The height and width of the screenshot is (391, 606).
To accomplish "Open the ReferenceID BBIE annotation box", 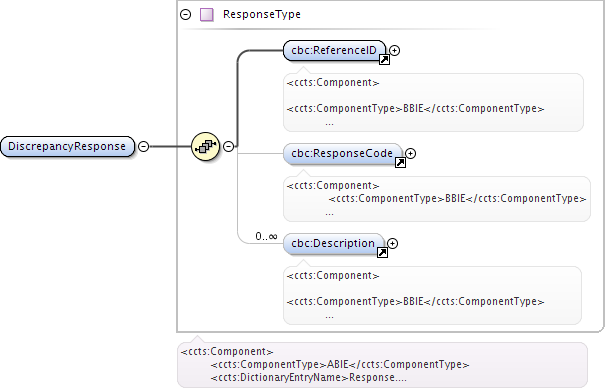I will (433, 102).
